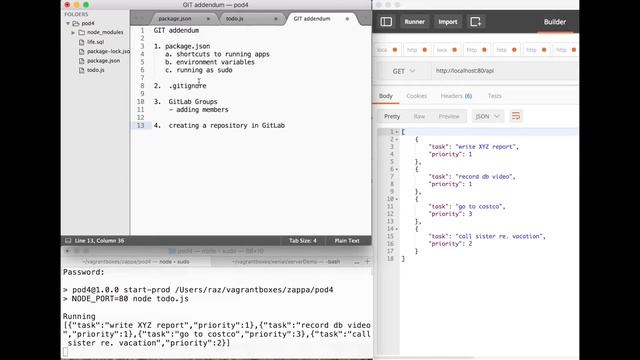Open the Headers (6) response tab
Screen dimensions: 640x360
coord(456,96)
